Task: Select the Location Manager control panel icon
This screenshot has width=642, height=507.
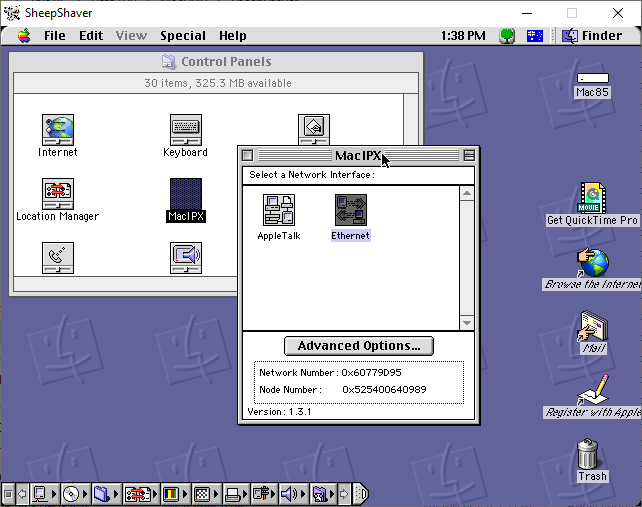Action: click(x=58, y=194)
